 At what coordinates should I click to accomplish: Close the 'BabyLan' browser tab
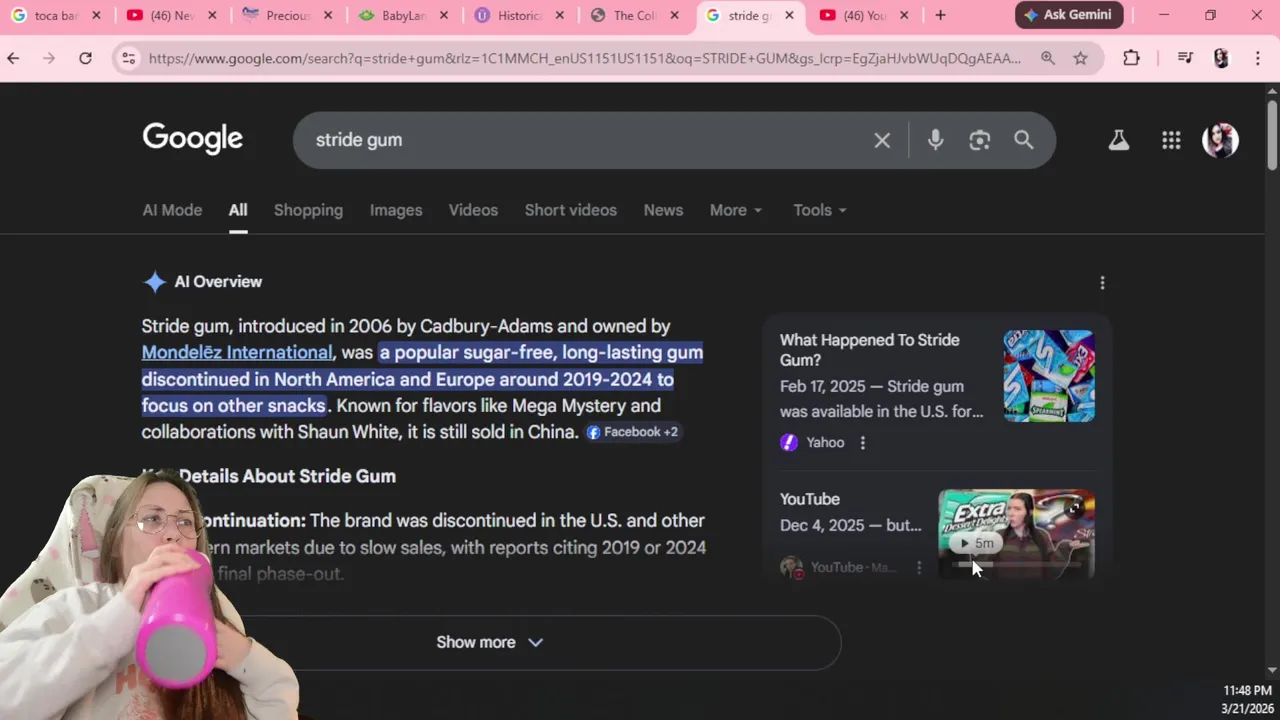point(444,15)
